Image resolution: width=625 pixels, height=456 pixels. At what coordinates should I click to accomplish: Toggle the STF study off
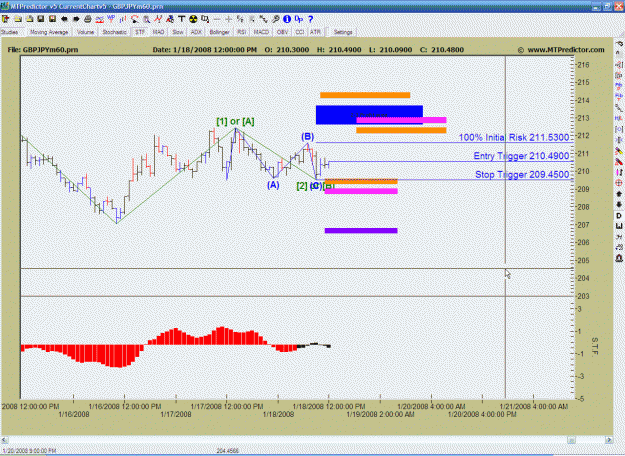(140, 32)
